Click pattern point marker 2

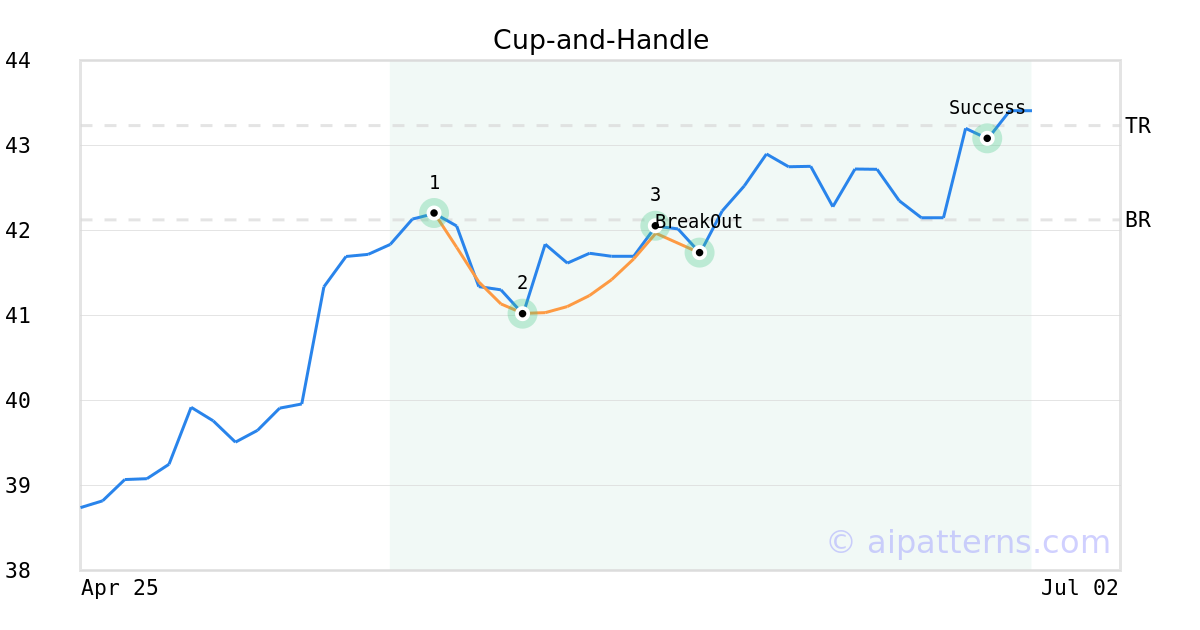(x=522, y=314)
